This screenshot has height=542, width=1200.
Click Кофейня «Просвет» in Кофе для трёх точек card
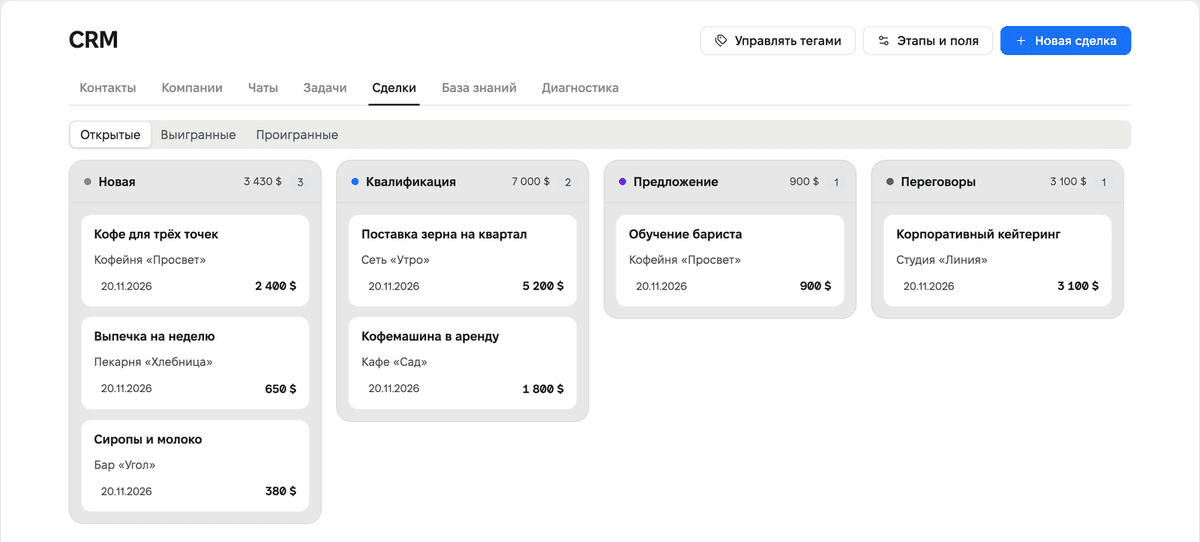tap(150, 260)
